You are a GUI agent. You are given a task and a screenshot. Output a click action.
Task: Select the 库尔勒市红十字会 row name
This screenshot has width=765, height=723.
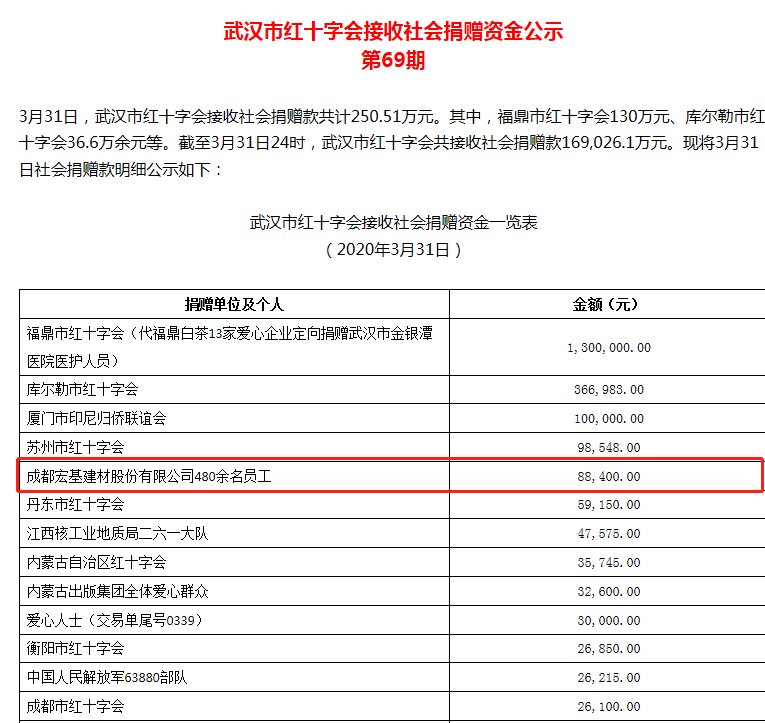[x=82, y=389]
